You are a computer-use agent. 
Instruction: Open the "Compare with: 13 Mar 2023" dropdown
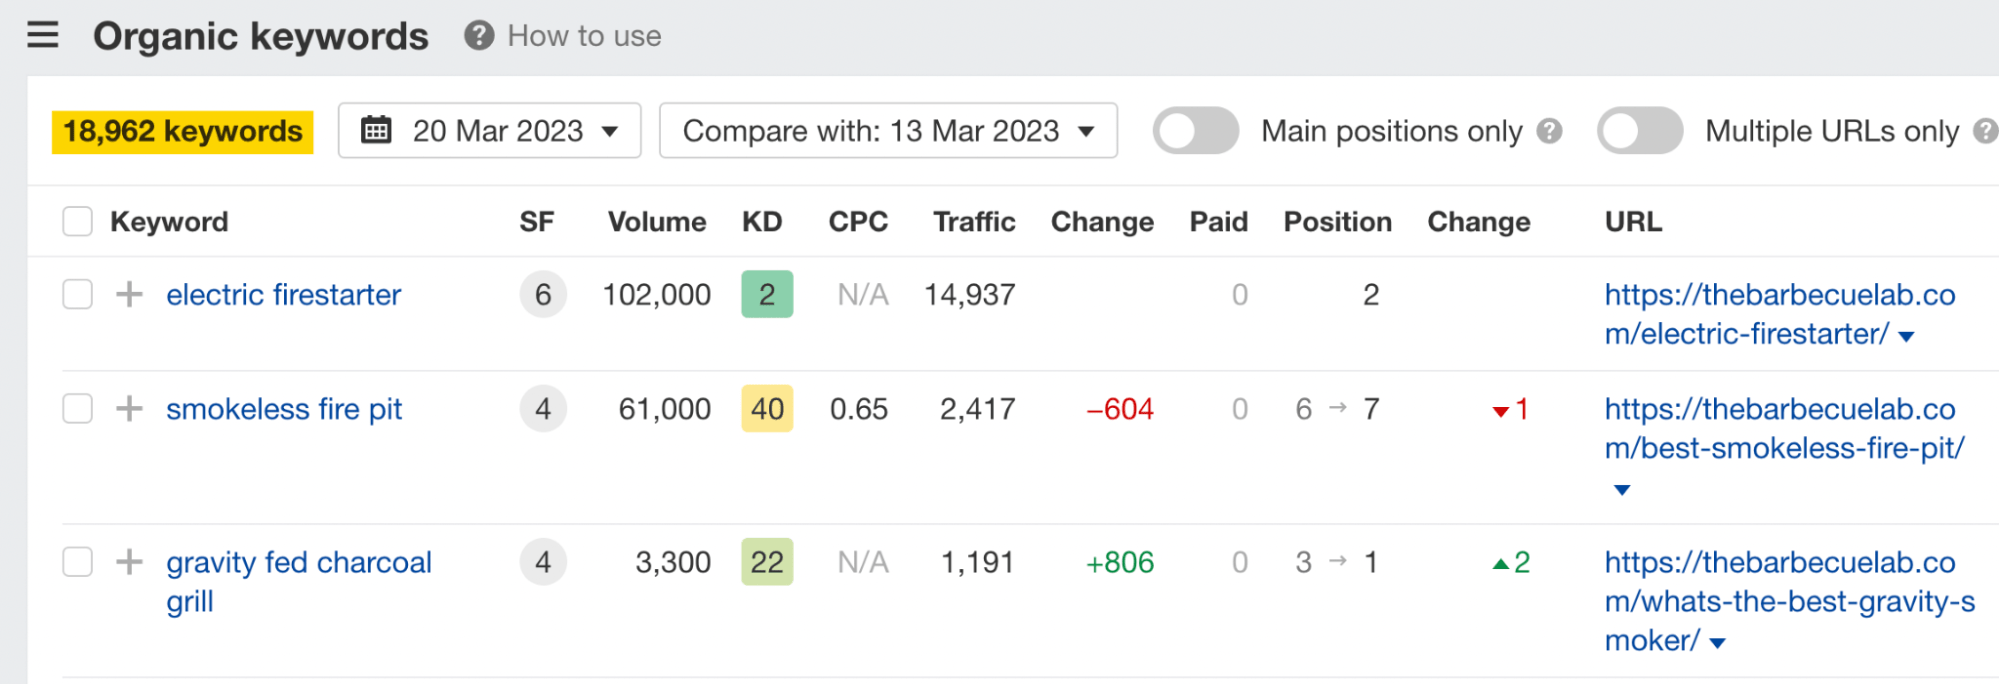tap(886, 130)
